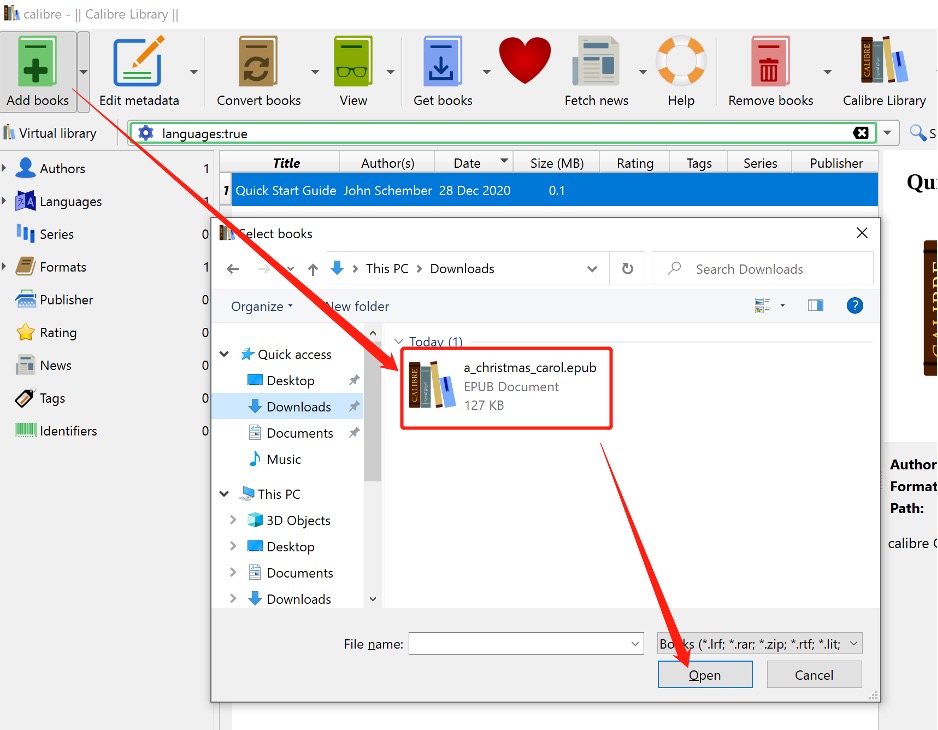Toggle the preview pane icon in dialog
This screenshot has height=730, width=938.
(815, 306)
